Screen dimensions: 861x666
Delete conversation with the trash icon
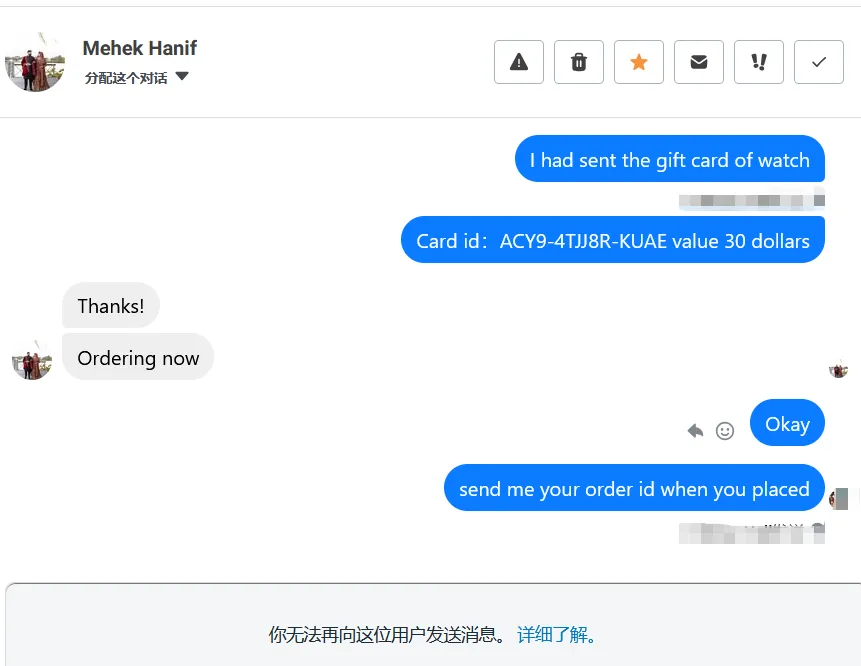click(x=579, y=62)
